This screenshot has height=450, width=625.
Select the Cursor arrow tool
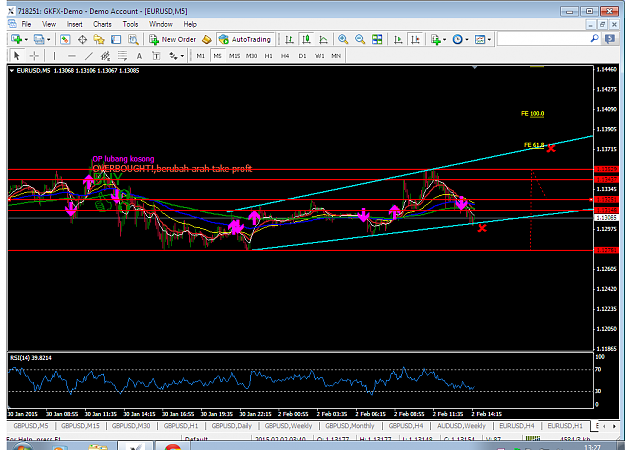17,56
